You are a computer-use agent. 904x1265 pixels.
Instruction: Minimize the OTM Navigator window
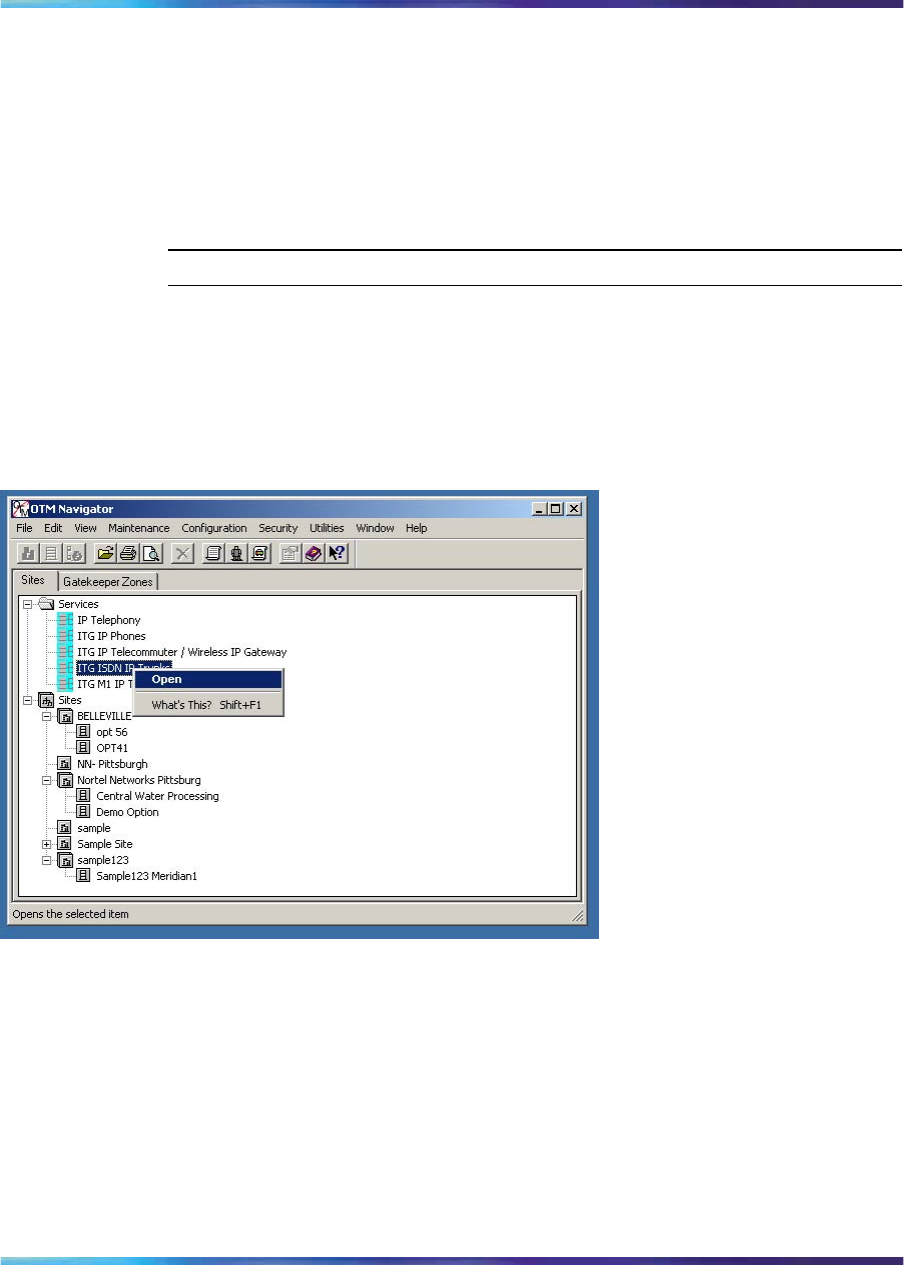(x=541, y=508)
